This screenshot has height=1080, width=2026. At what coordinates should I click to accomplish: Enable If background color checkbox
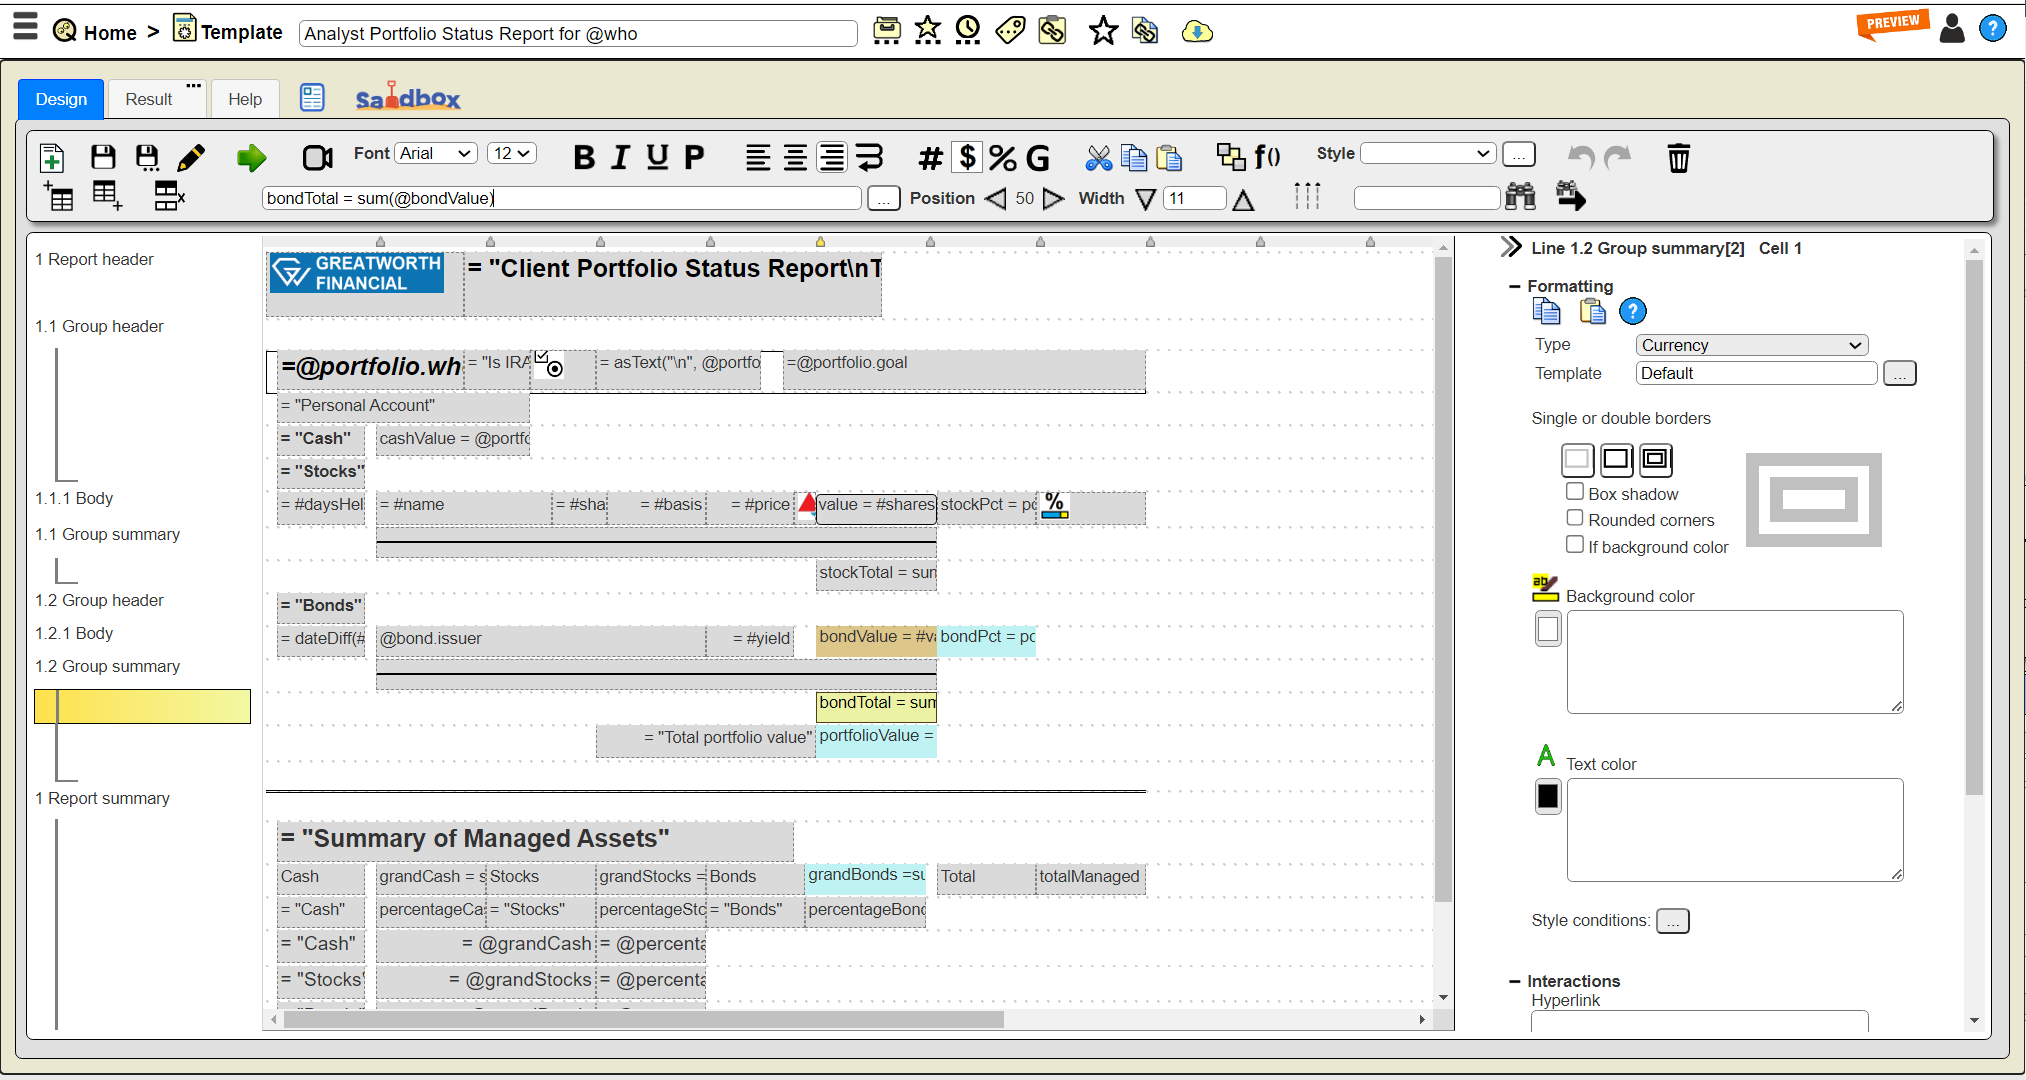[1575, 545]
